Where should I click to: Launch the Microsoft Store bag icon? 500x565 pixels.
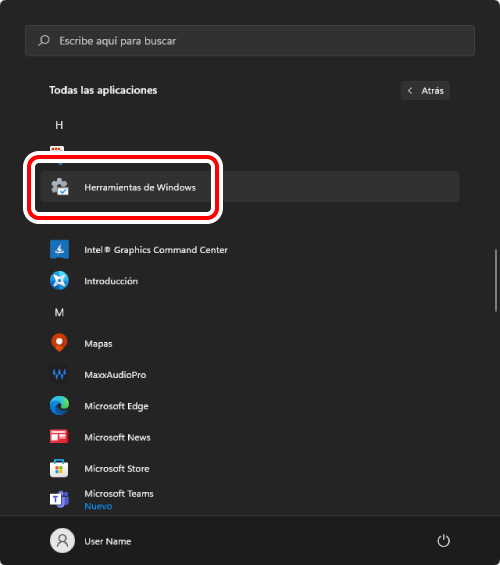click(59, 468)
